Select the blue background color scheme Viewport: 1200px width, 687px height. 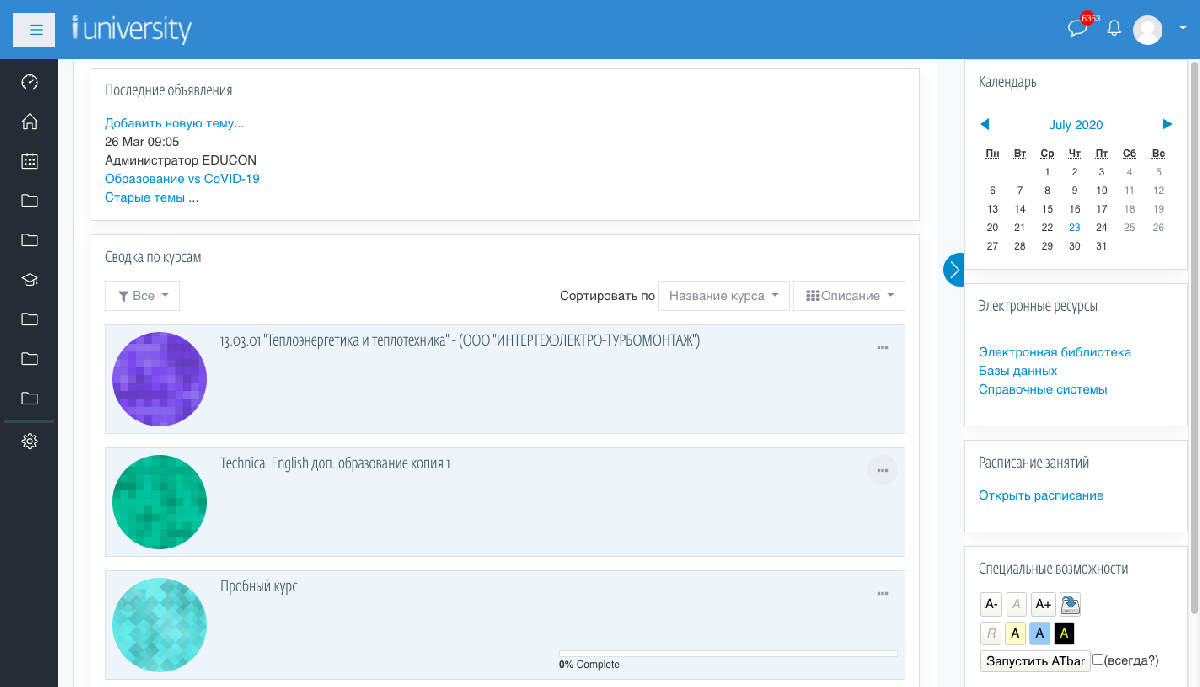click(1040, 633)
